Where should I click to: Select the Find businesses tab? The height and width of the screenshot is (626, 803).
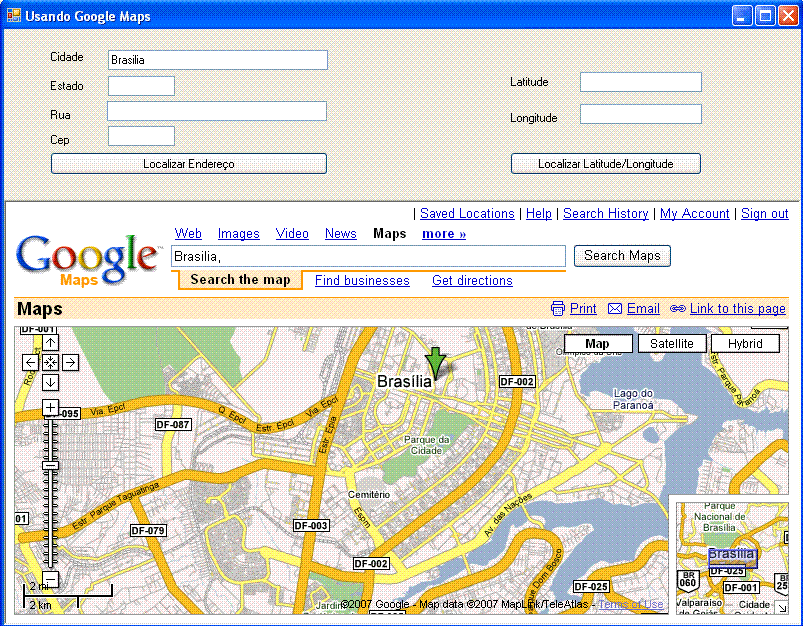362,281
